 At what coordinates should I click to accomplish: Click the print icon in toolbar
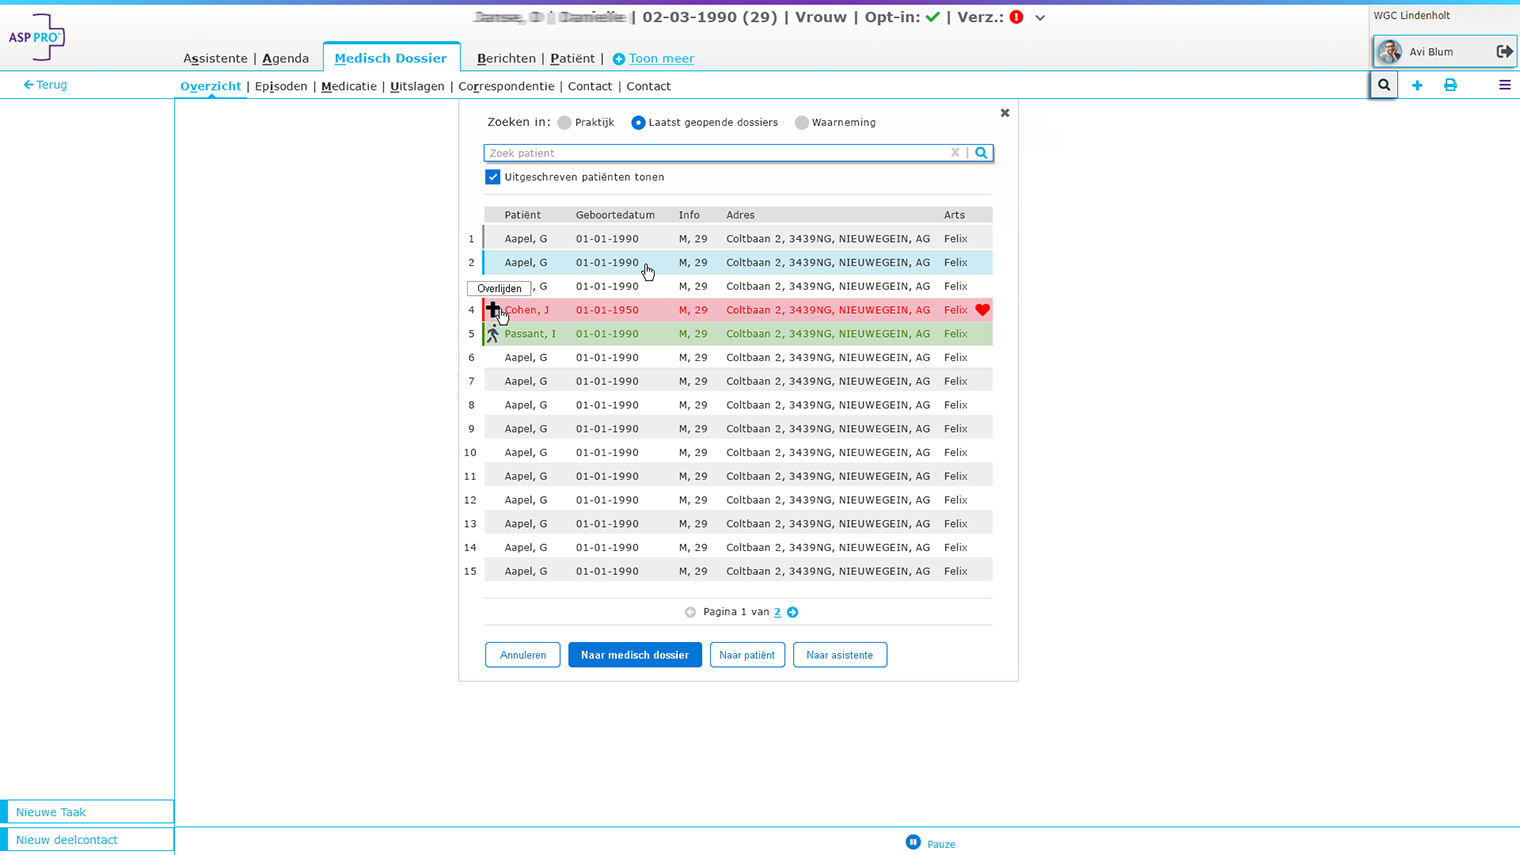click(1450, 85)
